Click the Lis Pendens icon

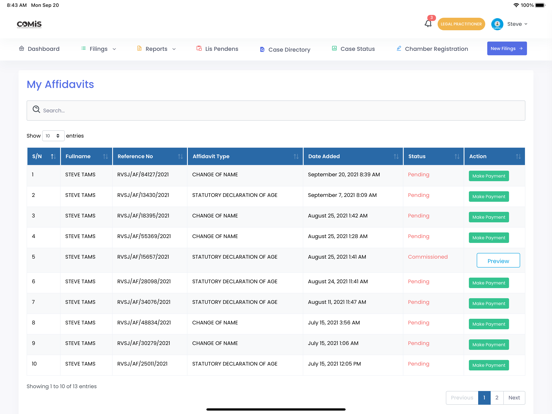pyautogui.click(x=199, y=48)
